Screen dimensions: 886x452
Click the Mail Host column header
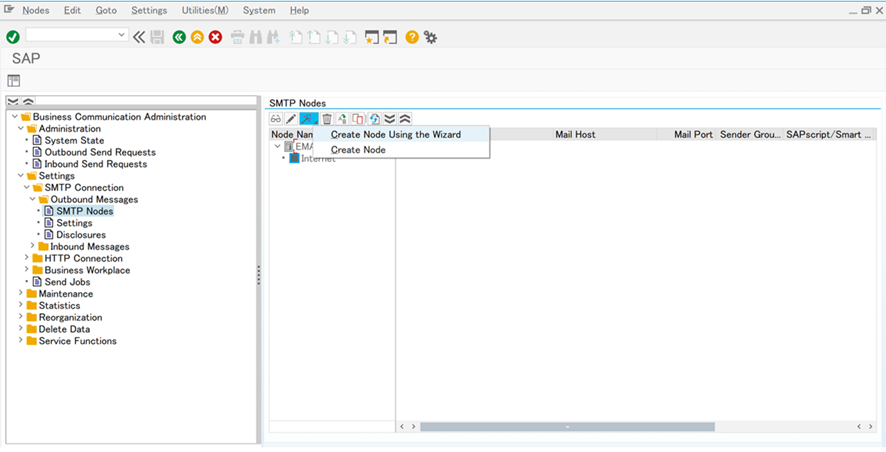605,134
